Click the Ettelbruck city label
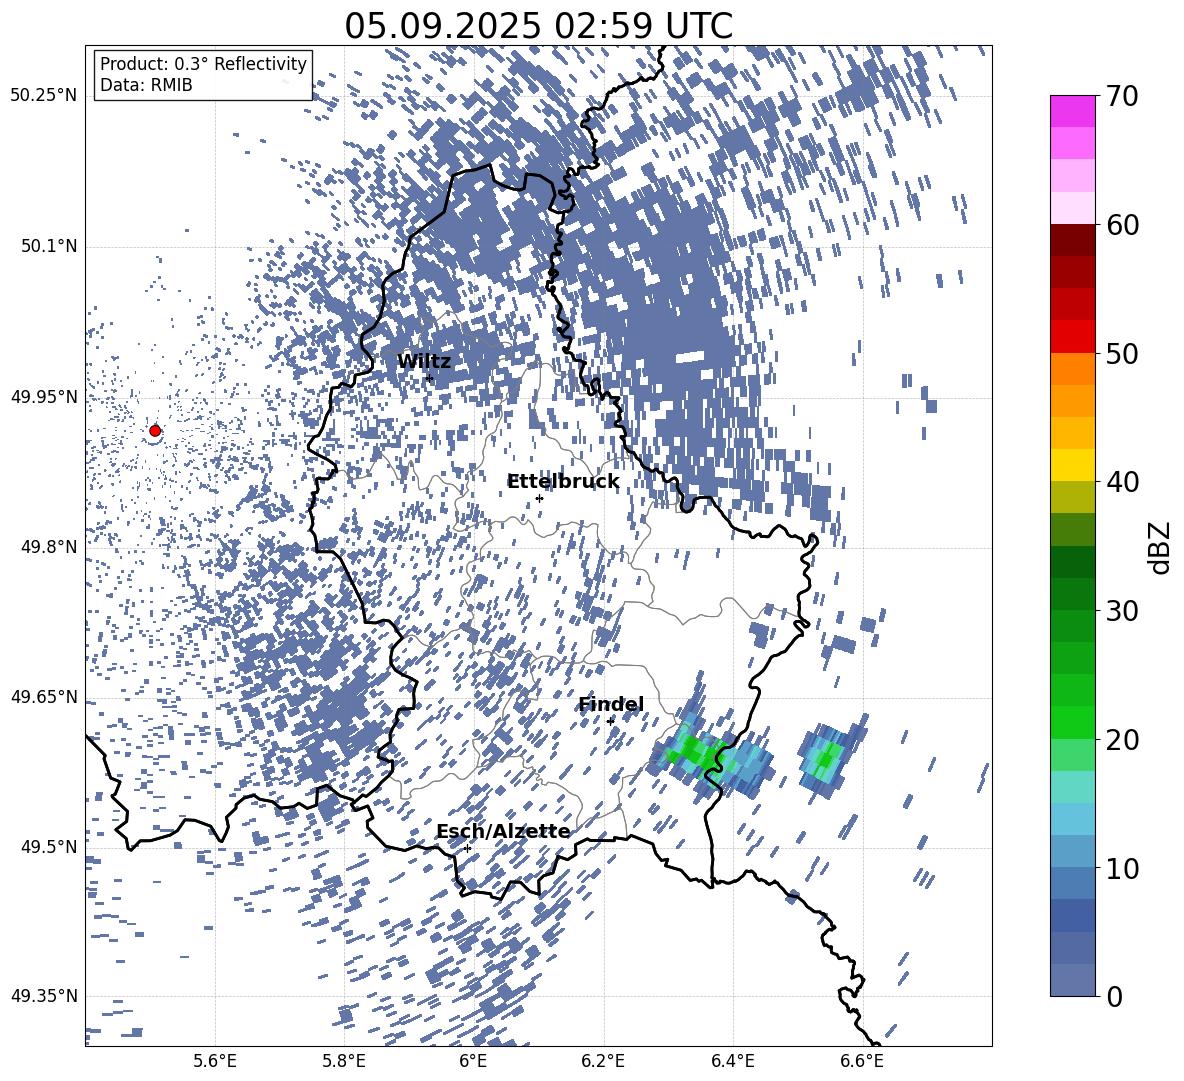This screenshot has height=1081, width=1184. pyautogui.click(x=563, y=482)
